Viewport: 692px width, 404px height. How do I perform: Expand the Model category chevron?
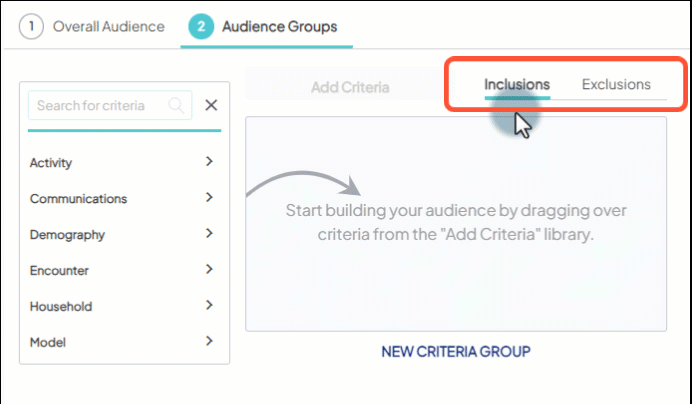pyautogui.click(x=210, y=341)
